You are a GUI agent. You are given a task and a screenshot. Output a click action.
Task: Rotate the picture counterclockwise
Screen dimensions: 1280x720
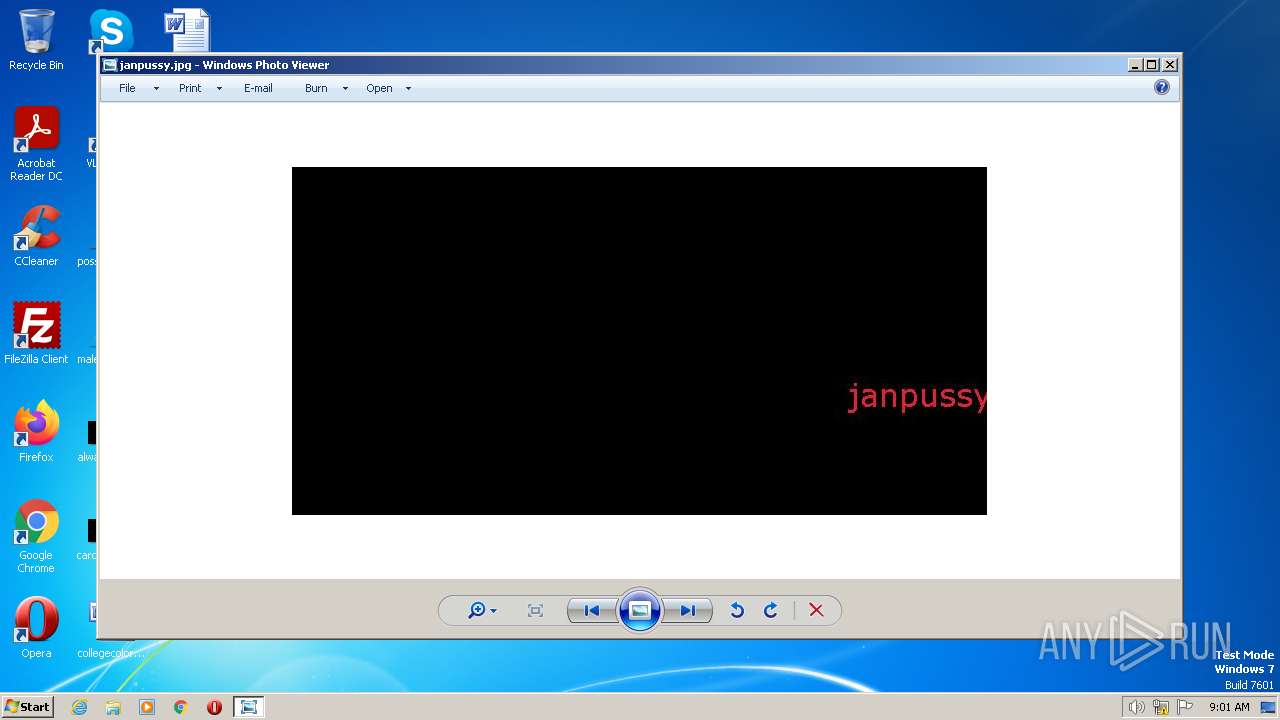coord(737,610)
